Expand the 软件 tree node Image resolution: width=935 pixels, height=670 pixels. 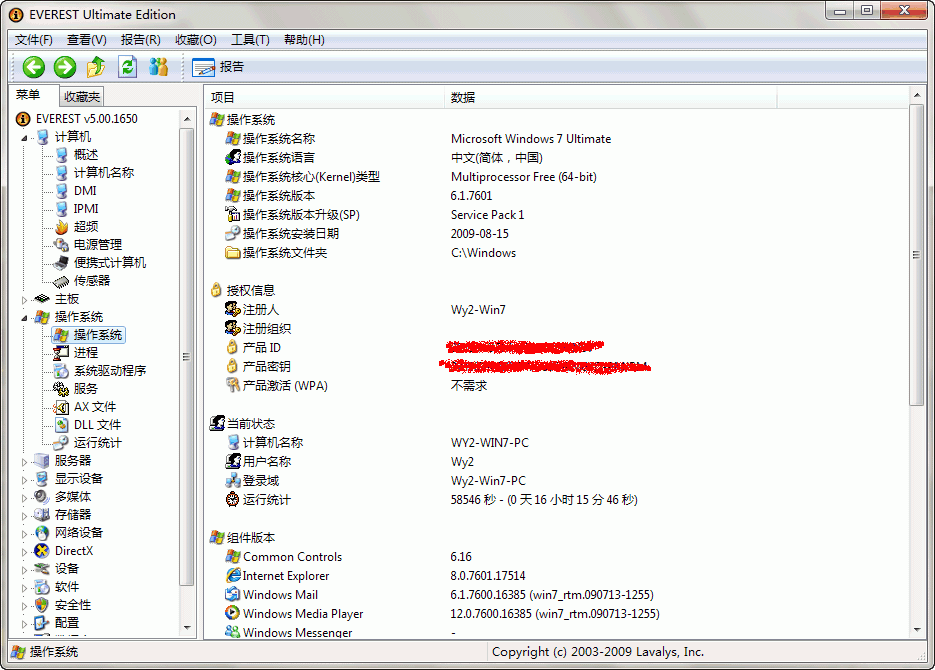point(24,588)
